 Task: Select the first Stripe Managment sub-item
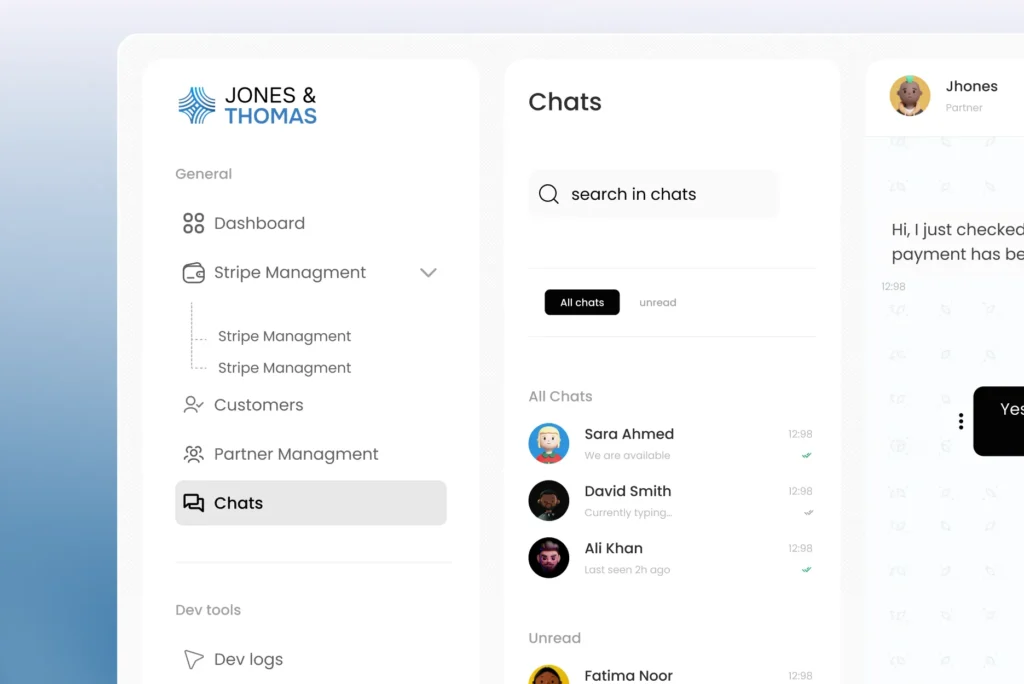coord(284,336)
